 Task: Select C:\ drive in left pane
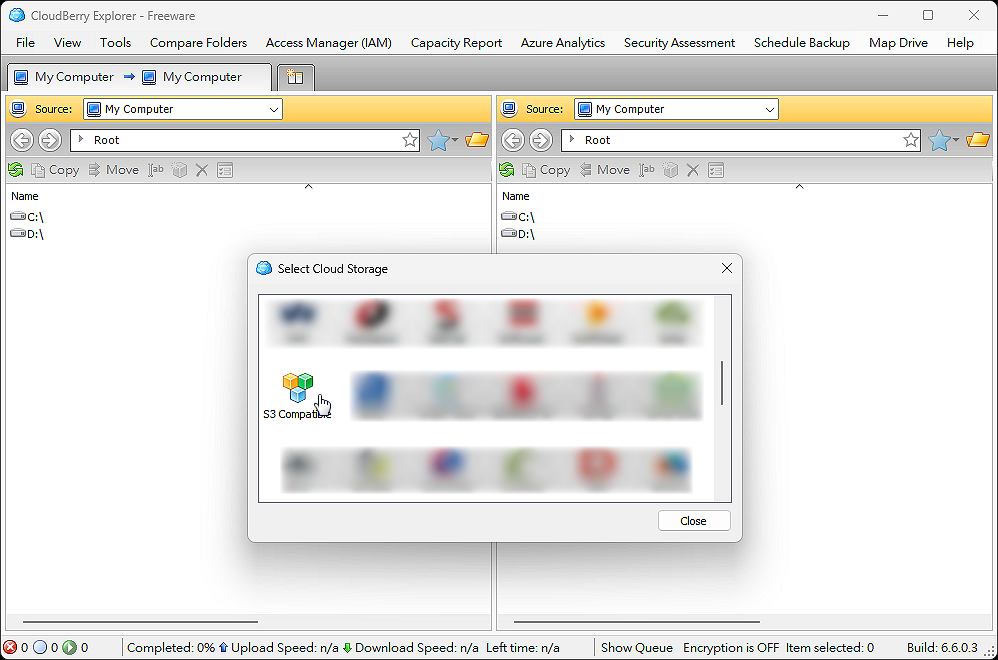pos(27,217)
